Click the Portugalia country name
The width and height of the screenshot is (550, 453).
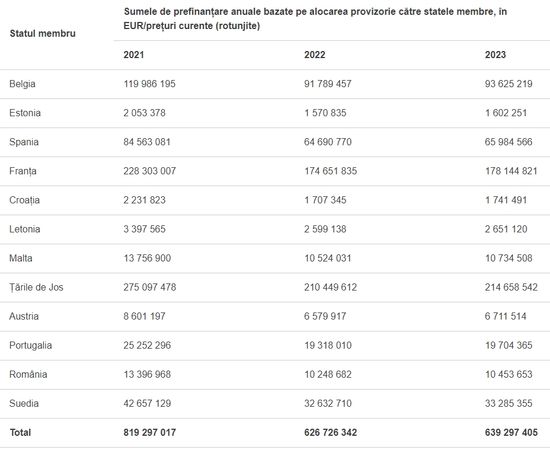pyautogui.click(x=31, y=345)
